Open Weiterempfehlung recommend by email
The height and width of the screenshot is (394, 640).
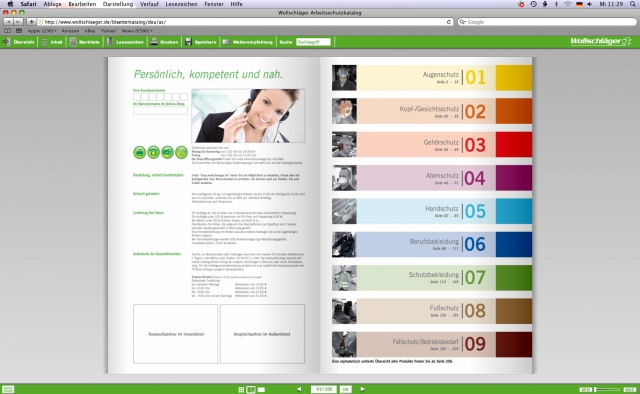(247, 42)
